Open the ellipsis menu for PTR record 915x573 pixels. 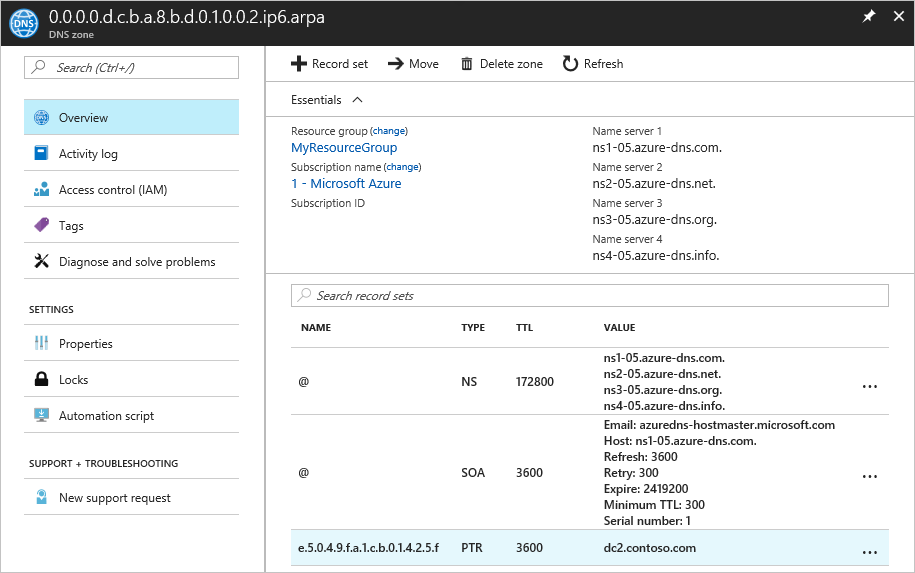(x=869, y=552)
